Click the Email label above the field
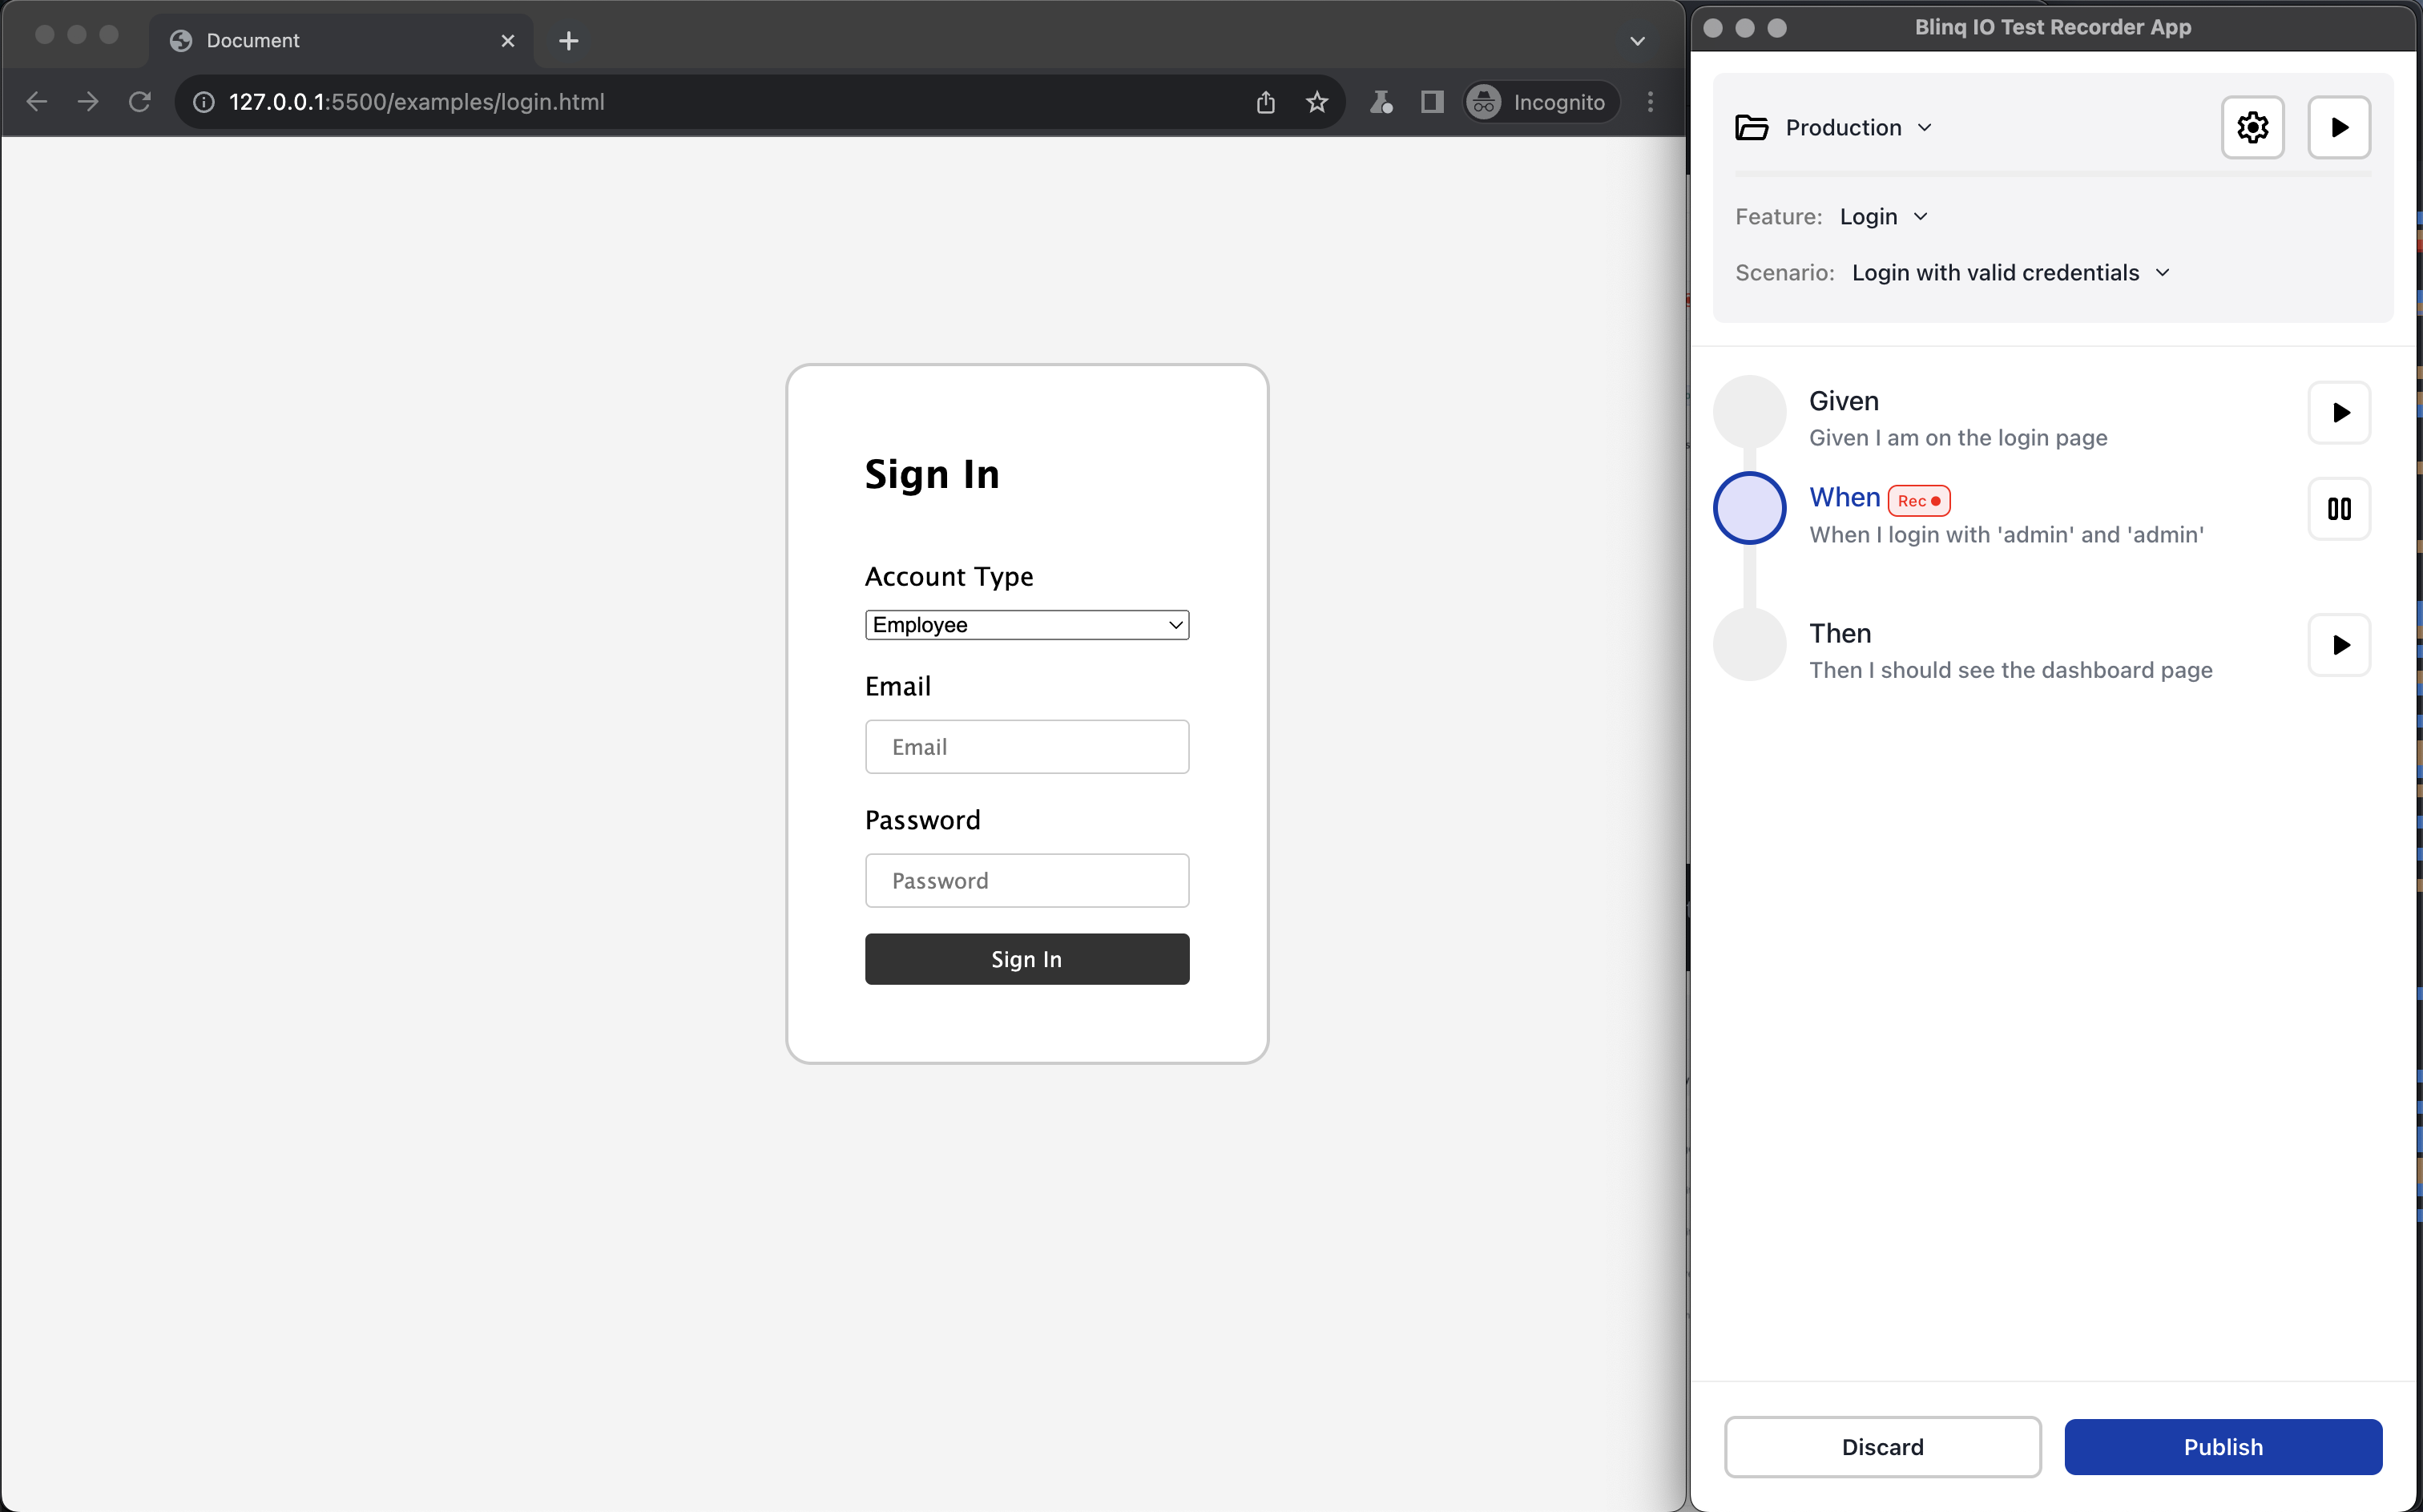Image resolution: width=2423 pixels, height=1512 pixels. pyautogui.click(x=897, y=687)
